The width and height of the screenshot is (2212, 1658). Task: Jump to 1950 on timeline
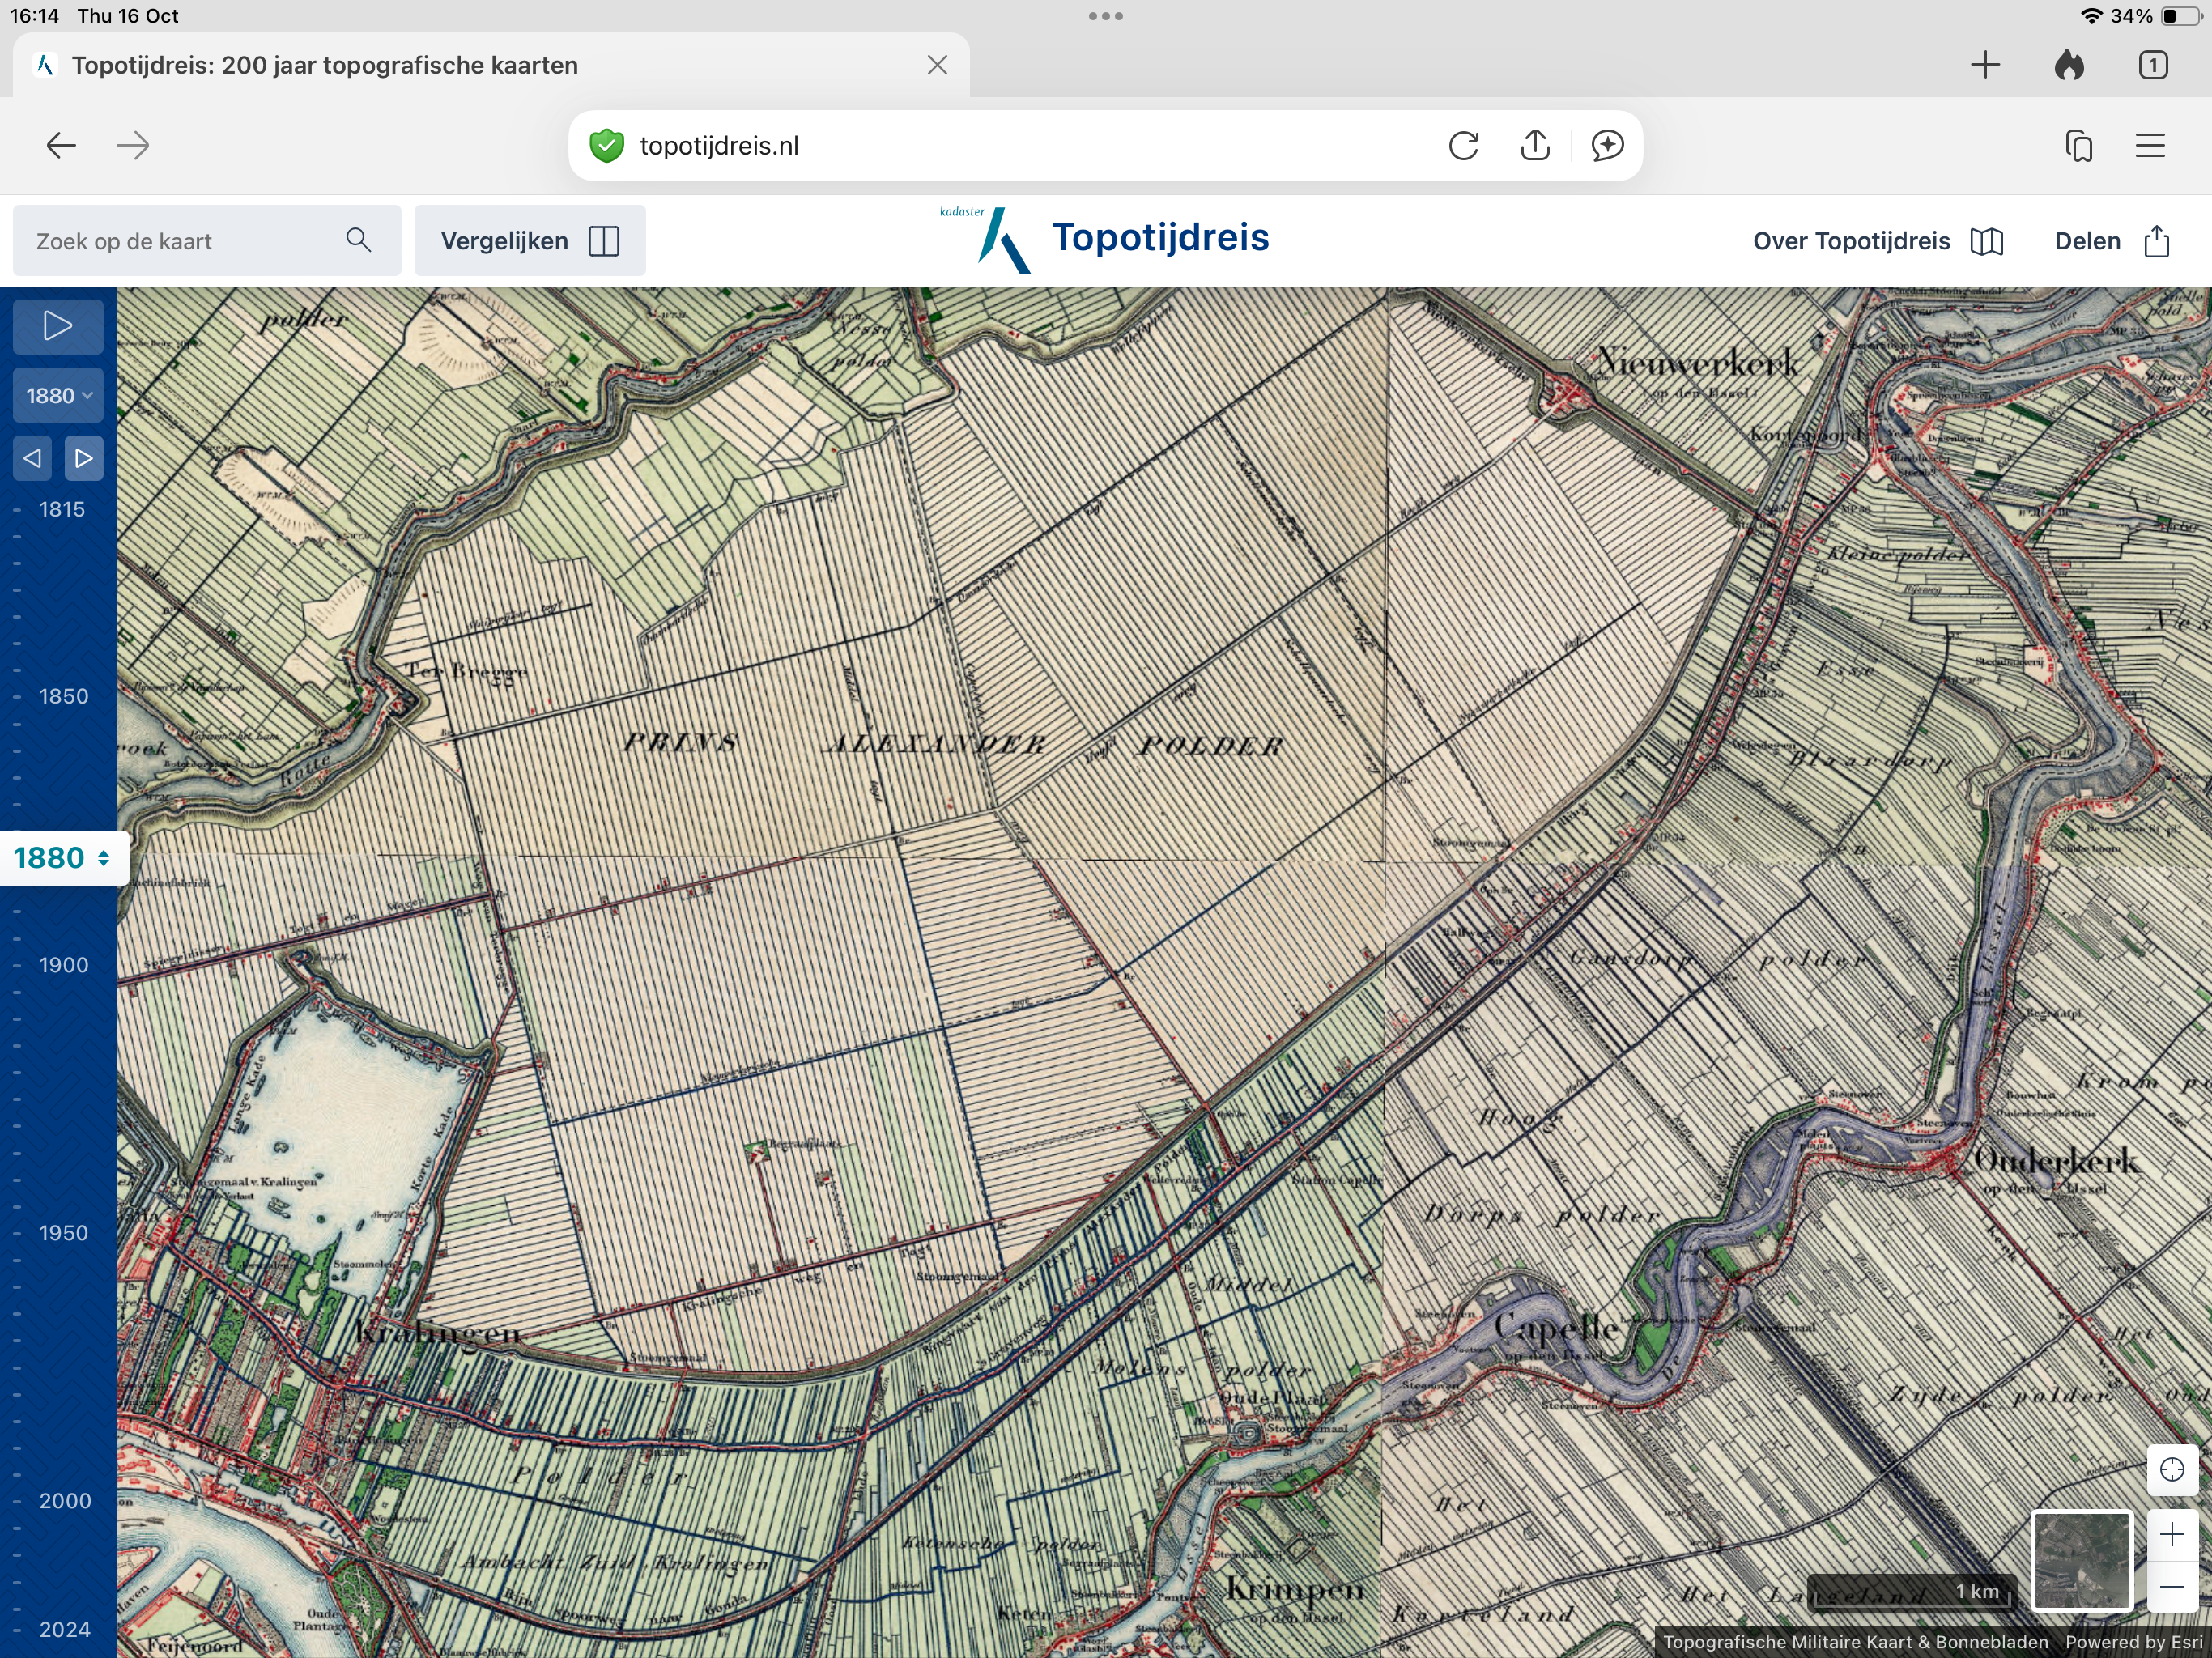(63, 1233)
